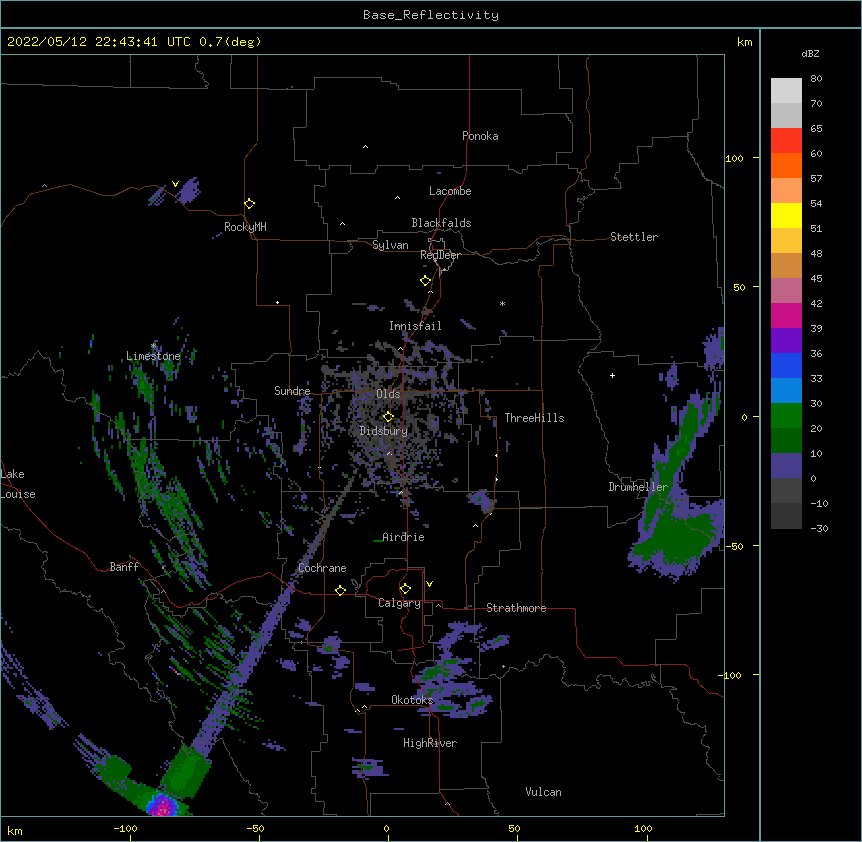This screenshot has width=862, height=842.
Task: Click the dBZ legend heading
Action: pyautogui.click(x=810, y=53)
